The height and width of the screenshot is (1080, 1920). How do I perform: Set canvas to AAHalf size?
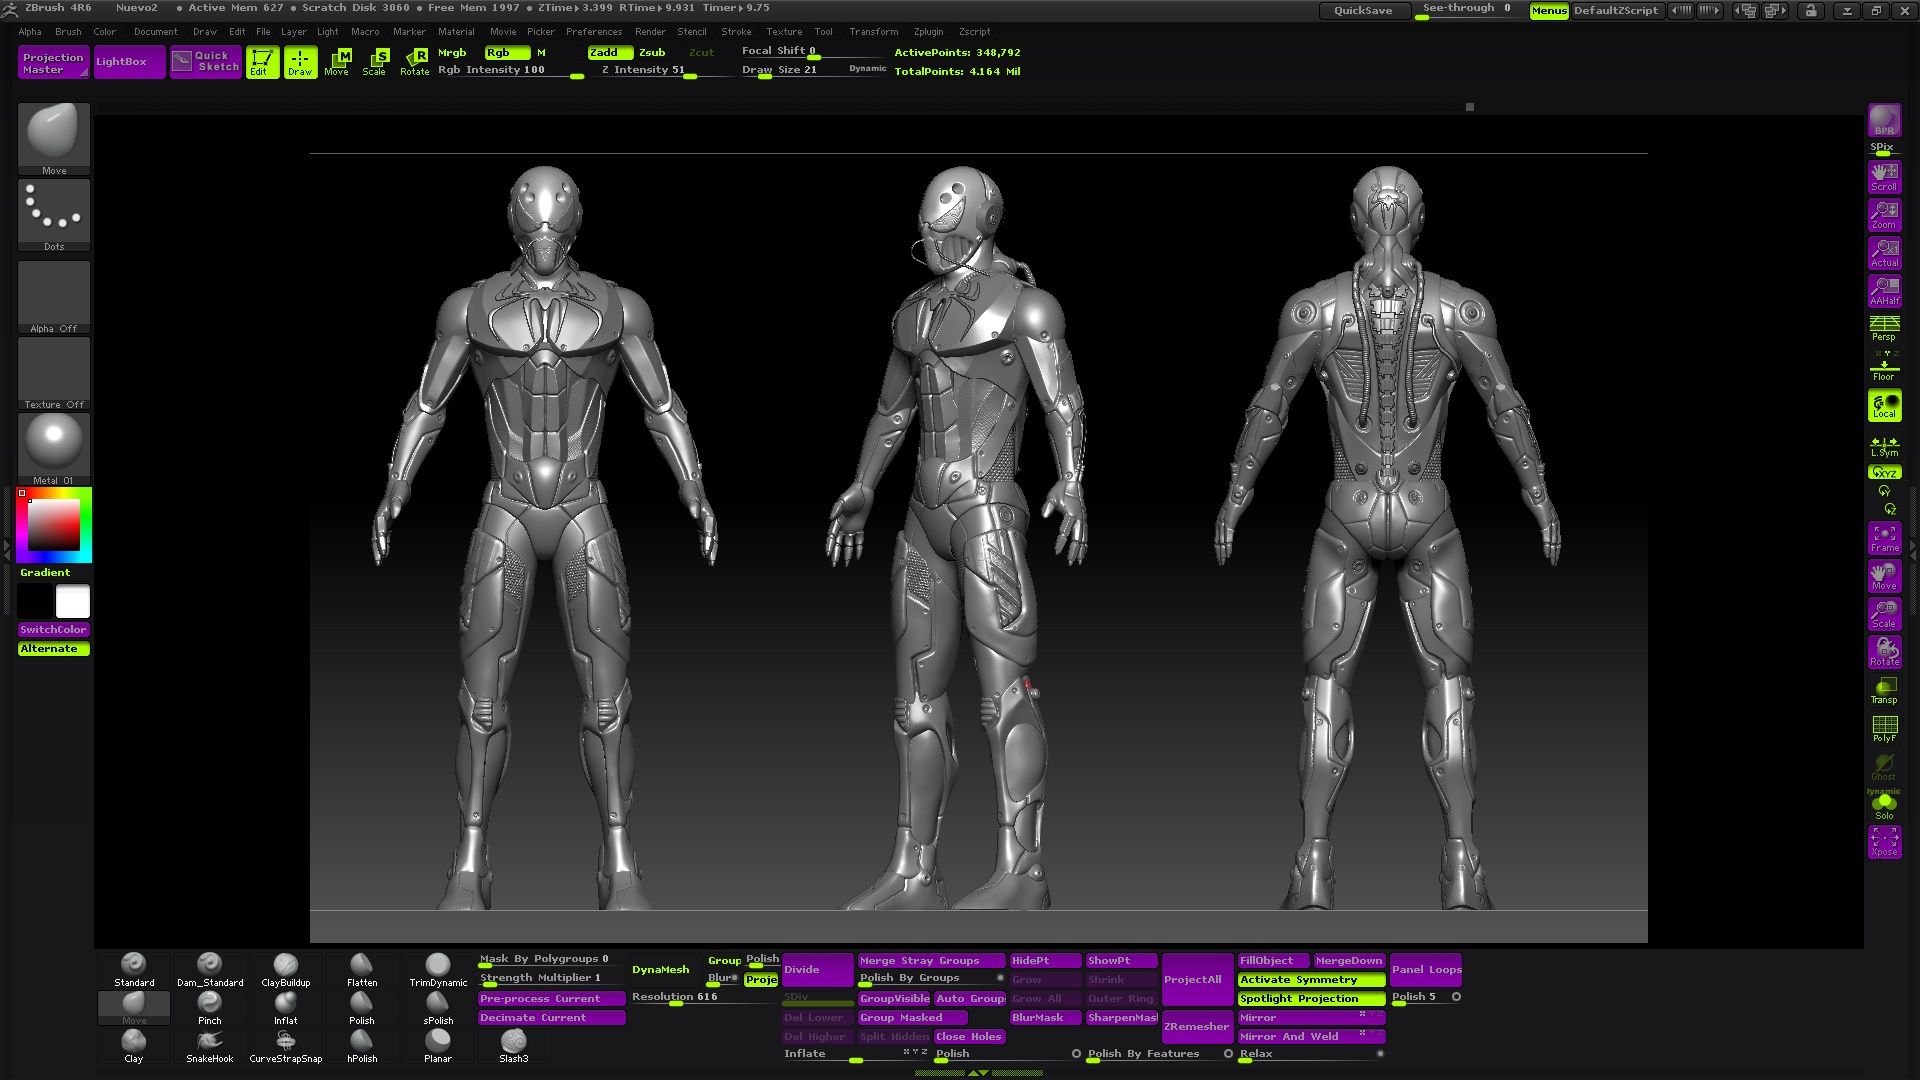coord(1884,291)
